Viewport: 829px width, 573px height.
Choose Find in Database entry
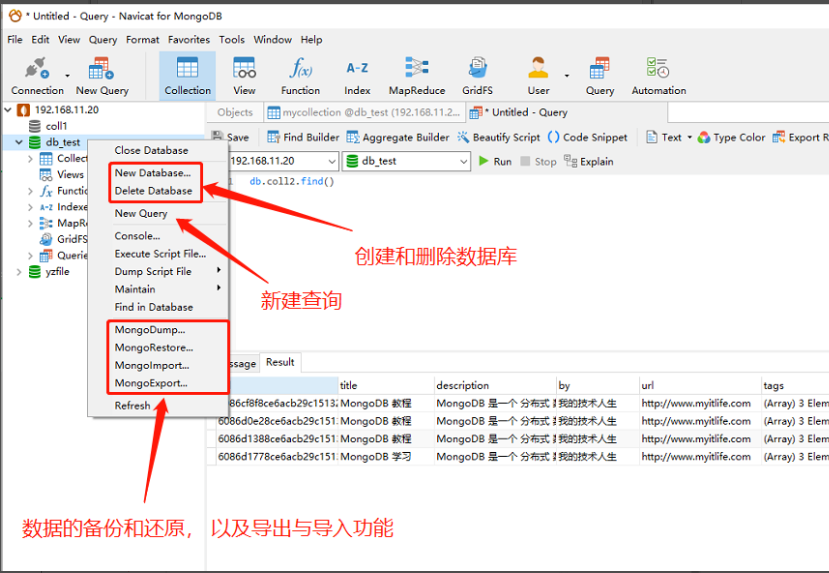click(153, 307)
